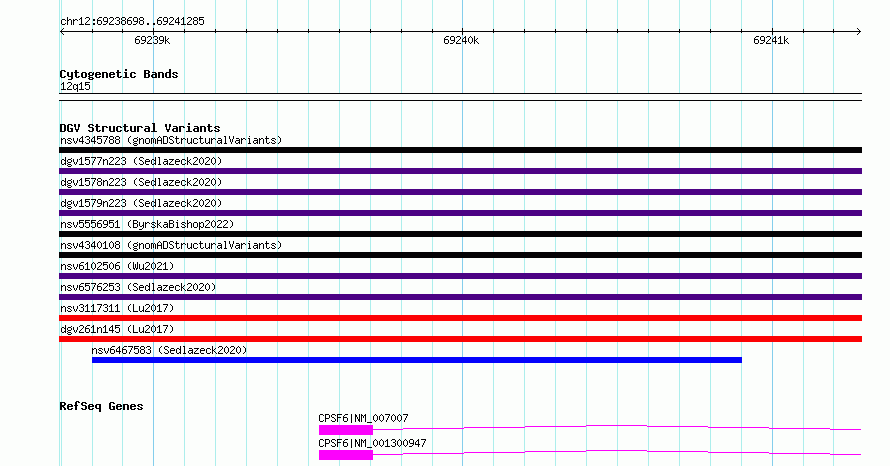Image resolution: width=890 pixels, height=466 pixels.
Task: Open gene label CPSF6|NM_007007
Action: coord(363,418)
